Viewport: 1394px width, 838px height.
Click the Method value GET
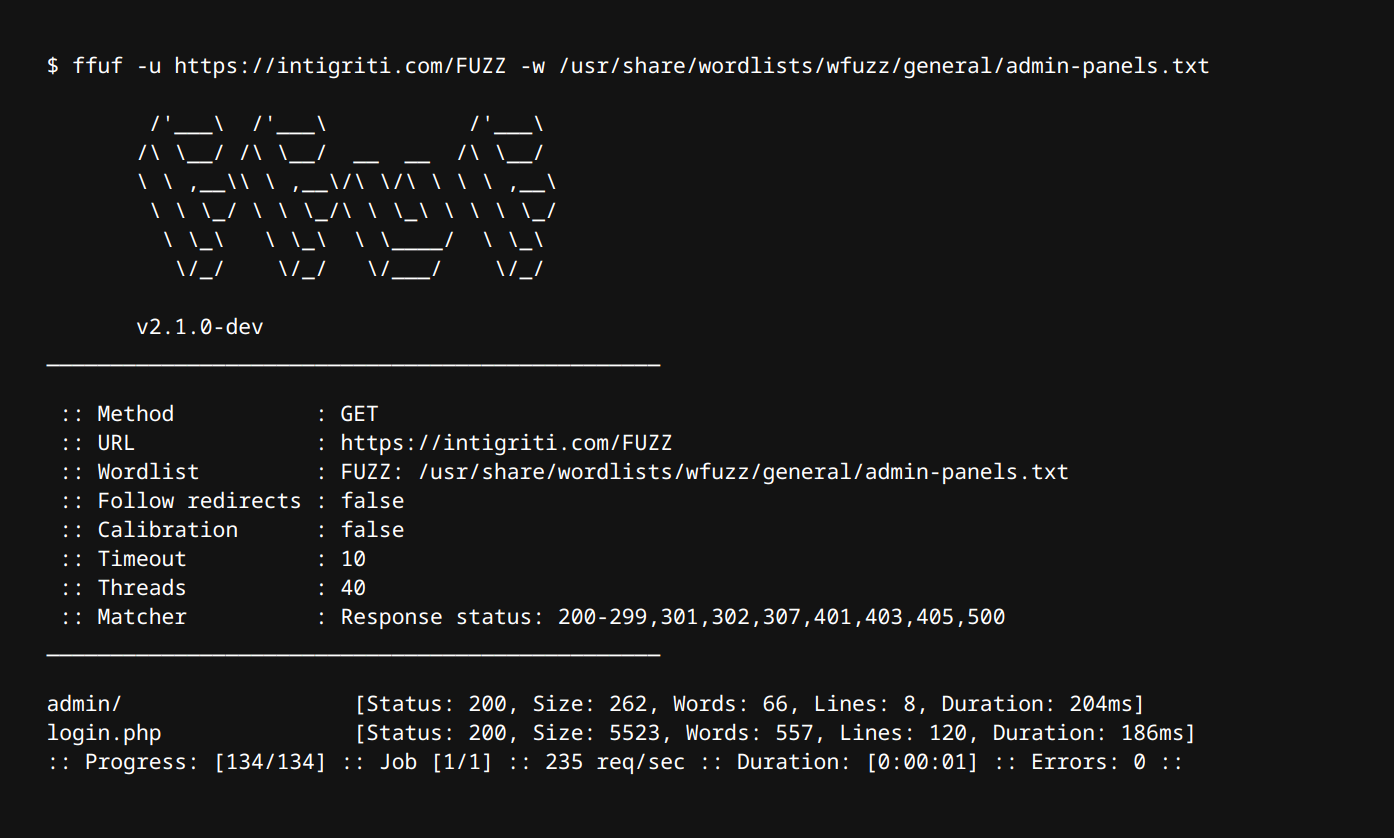359,414
